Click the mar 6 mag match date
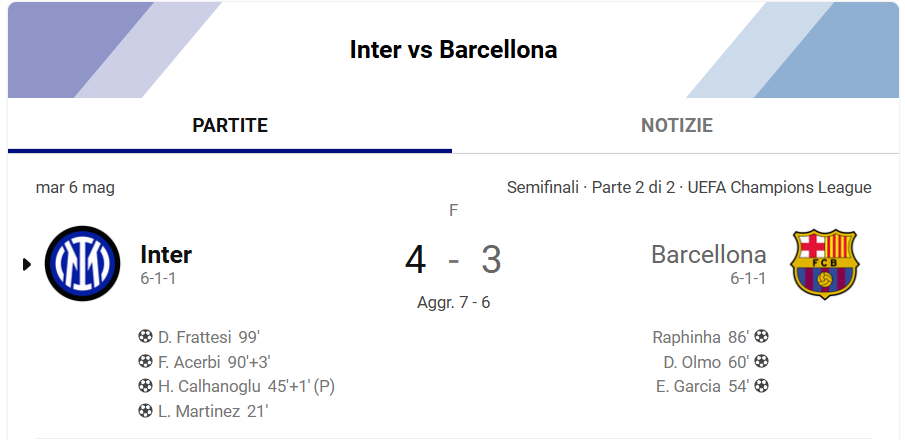Screen dimensions: 905x440 [x=75, y=188]
